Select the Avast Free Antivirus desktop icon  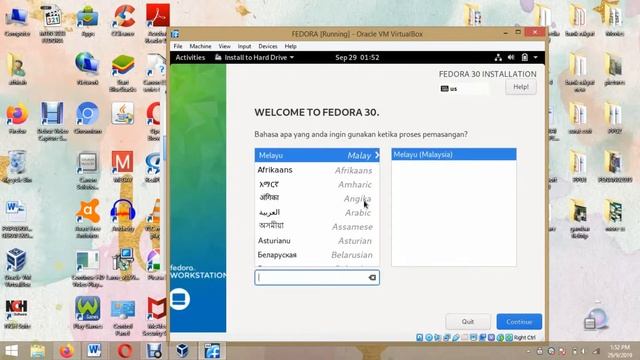(87, 219)
